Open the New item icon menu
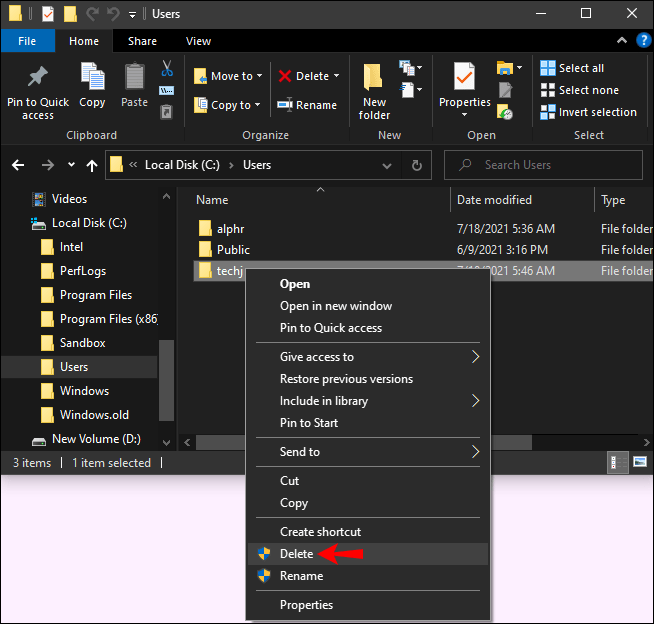Screen dimensions: 654x624 pos(410,68)
